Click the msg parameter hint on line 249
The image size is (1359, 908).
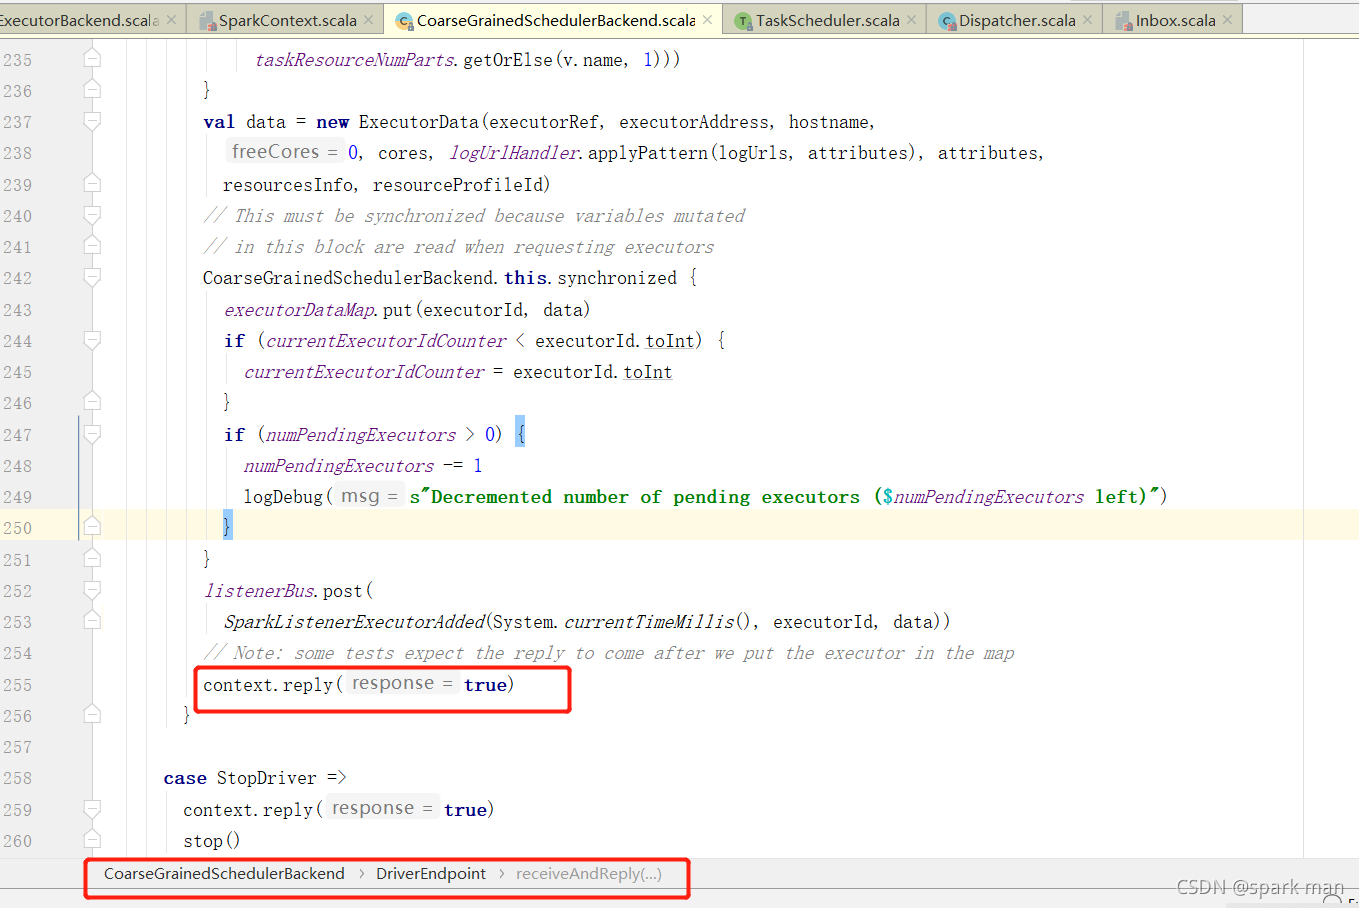[x=369, y=496]
